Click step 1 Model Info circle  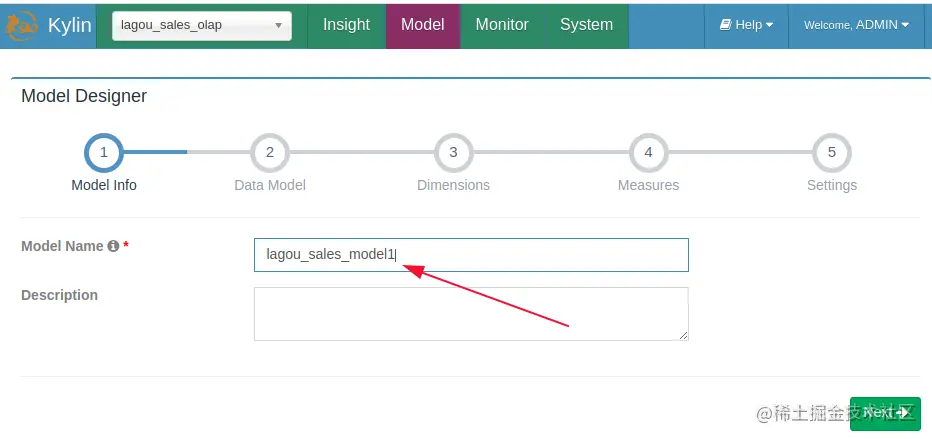(104, 153)
